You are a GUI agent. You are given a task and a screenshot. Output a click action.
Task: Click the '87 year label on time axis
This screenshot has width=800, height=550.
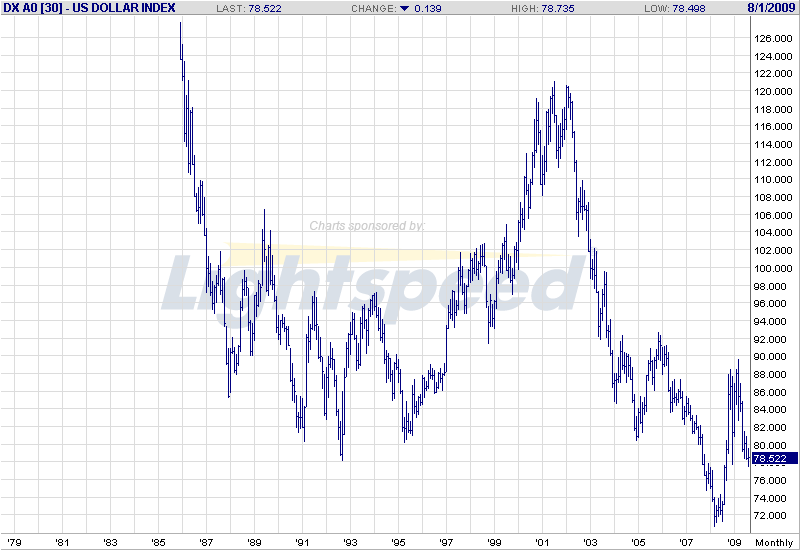[206, 542]
